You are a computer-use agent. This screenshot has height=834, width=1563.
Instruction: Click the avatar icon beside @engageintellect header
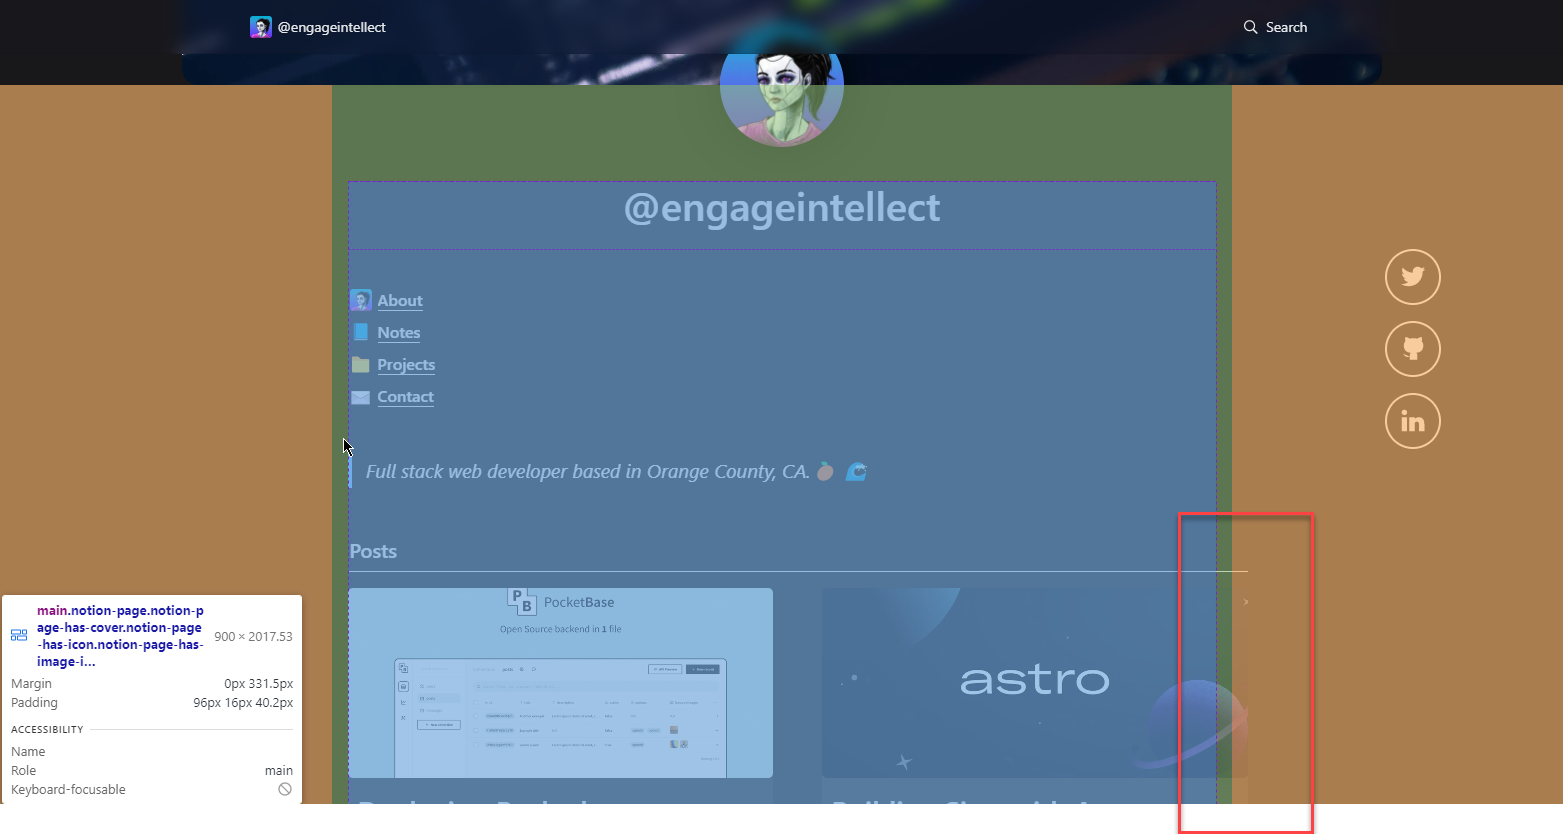pyautogui.click(x=260, y=26)
